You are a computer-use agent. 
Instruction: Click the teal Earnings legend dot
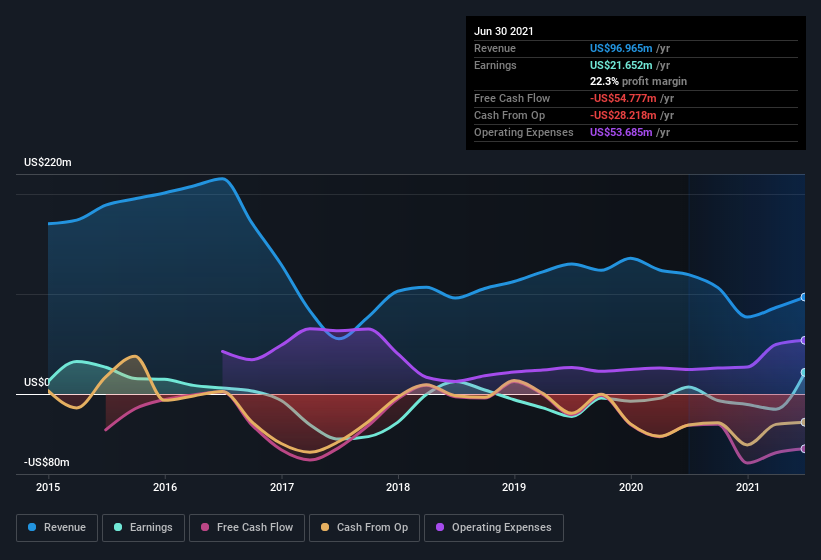(x=118, y=527)
